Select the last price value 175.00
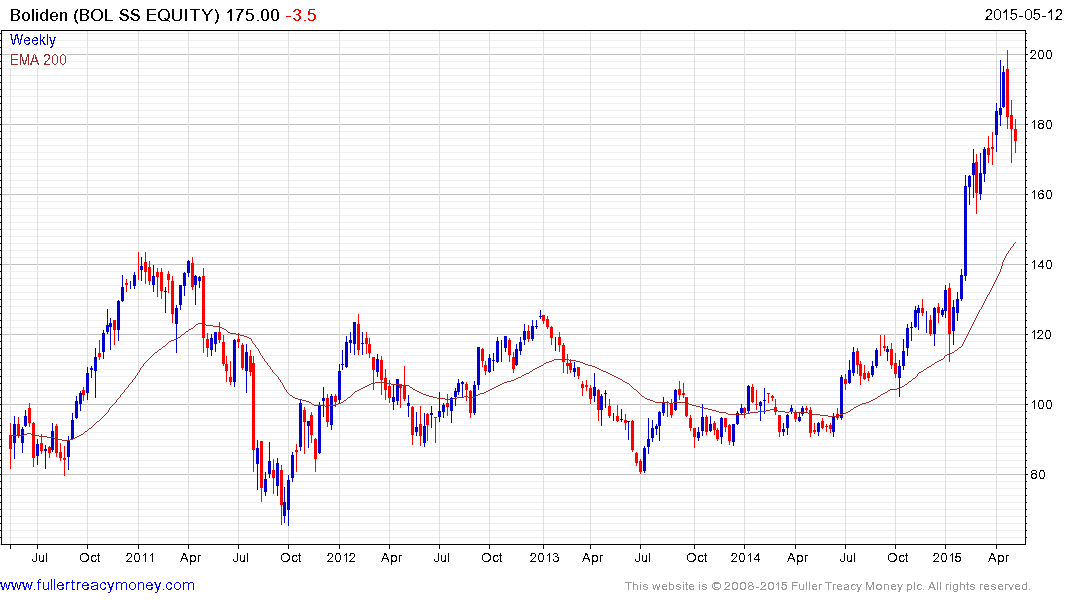This screenshot has width=1075, height=600. [x=253, y=15]
